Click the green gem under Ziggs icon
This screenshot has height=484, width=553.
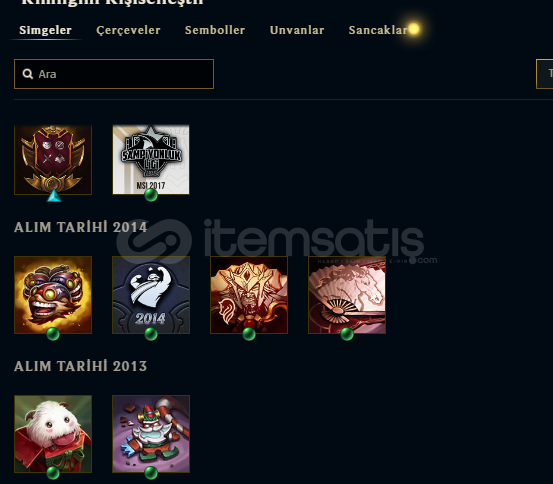53,334
